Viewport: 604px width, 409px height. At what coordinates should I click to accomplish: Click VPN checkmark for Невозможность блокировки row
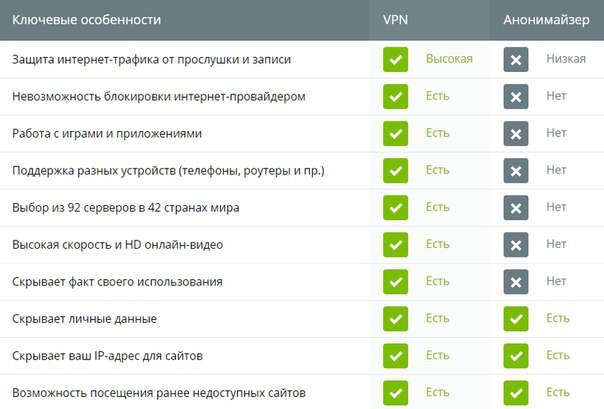pos(395,96)
